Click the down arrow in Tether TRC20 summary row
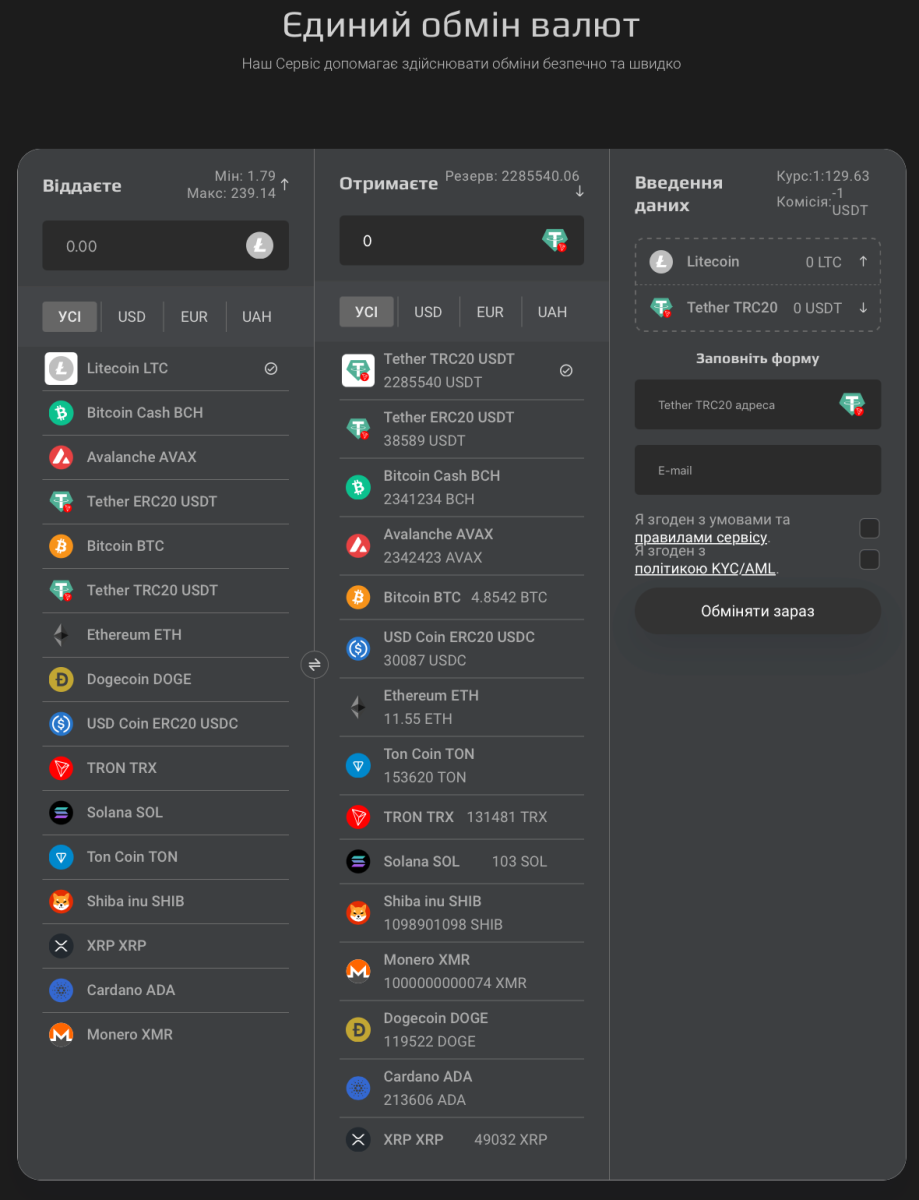This screenshot has height=1200, width=919. 863,308
